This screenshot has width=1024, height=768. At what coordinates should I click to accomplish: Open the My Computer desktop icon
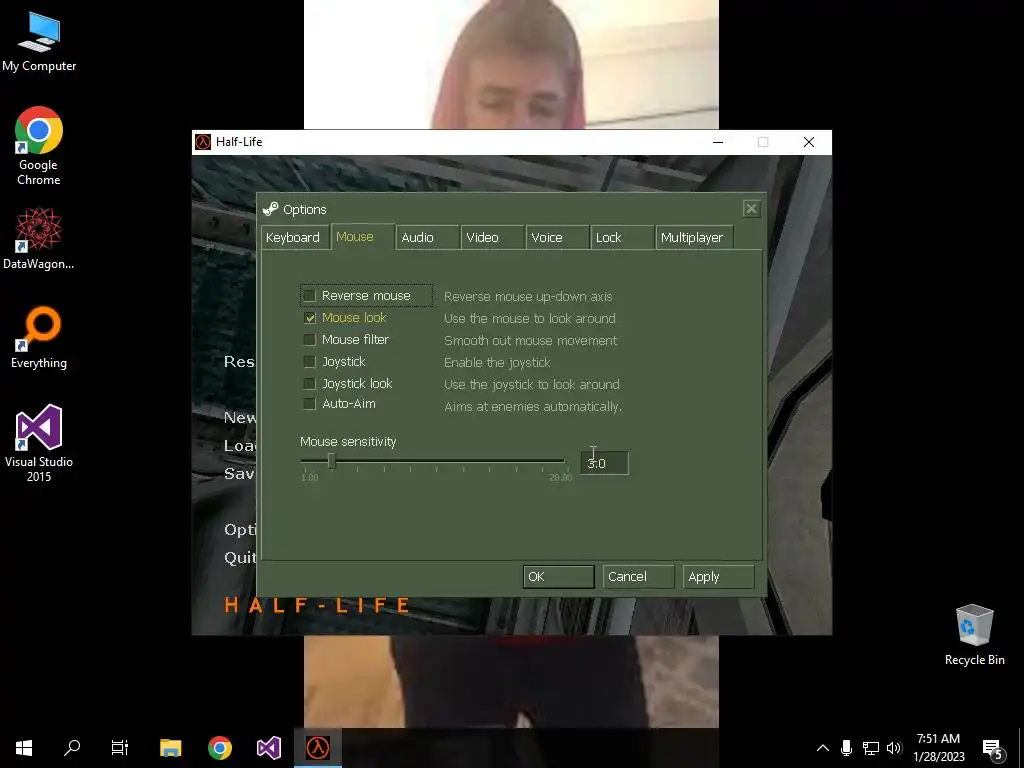[39, 42]
